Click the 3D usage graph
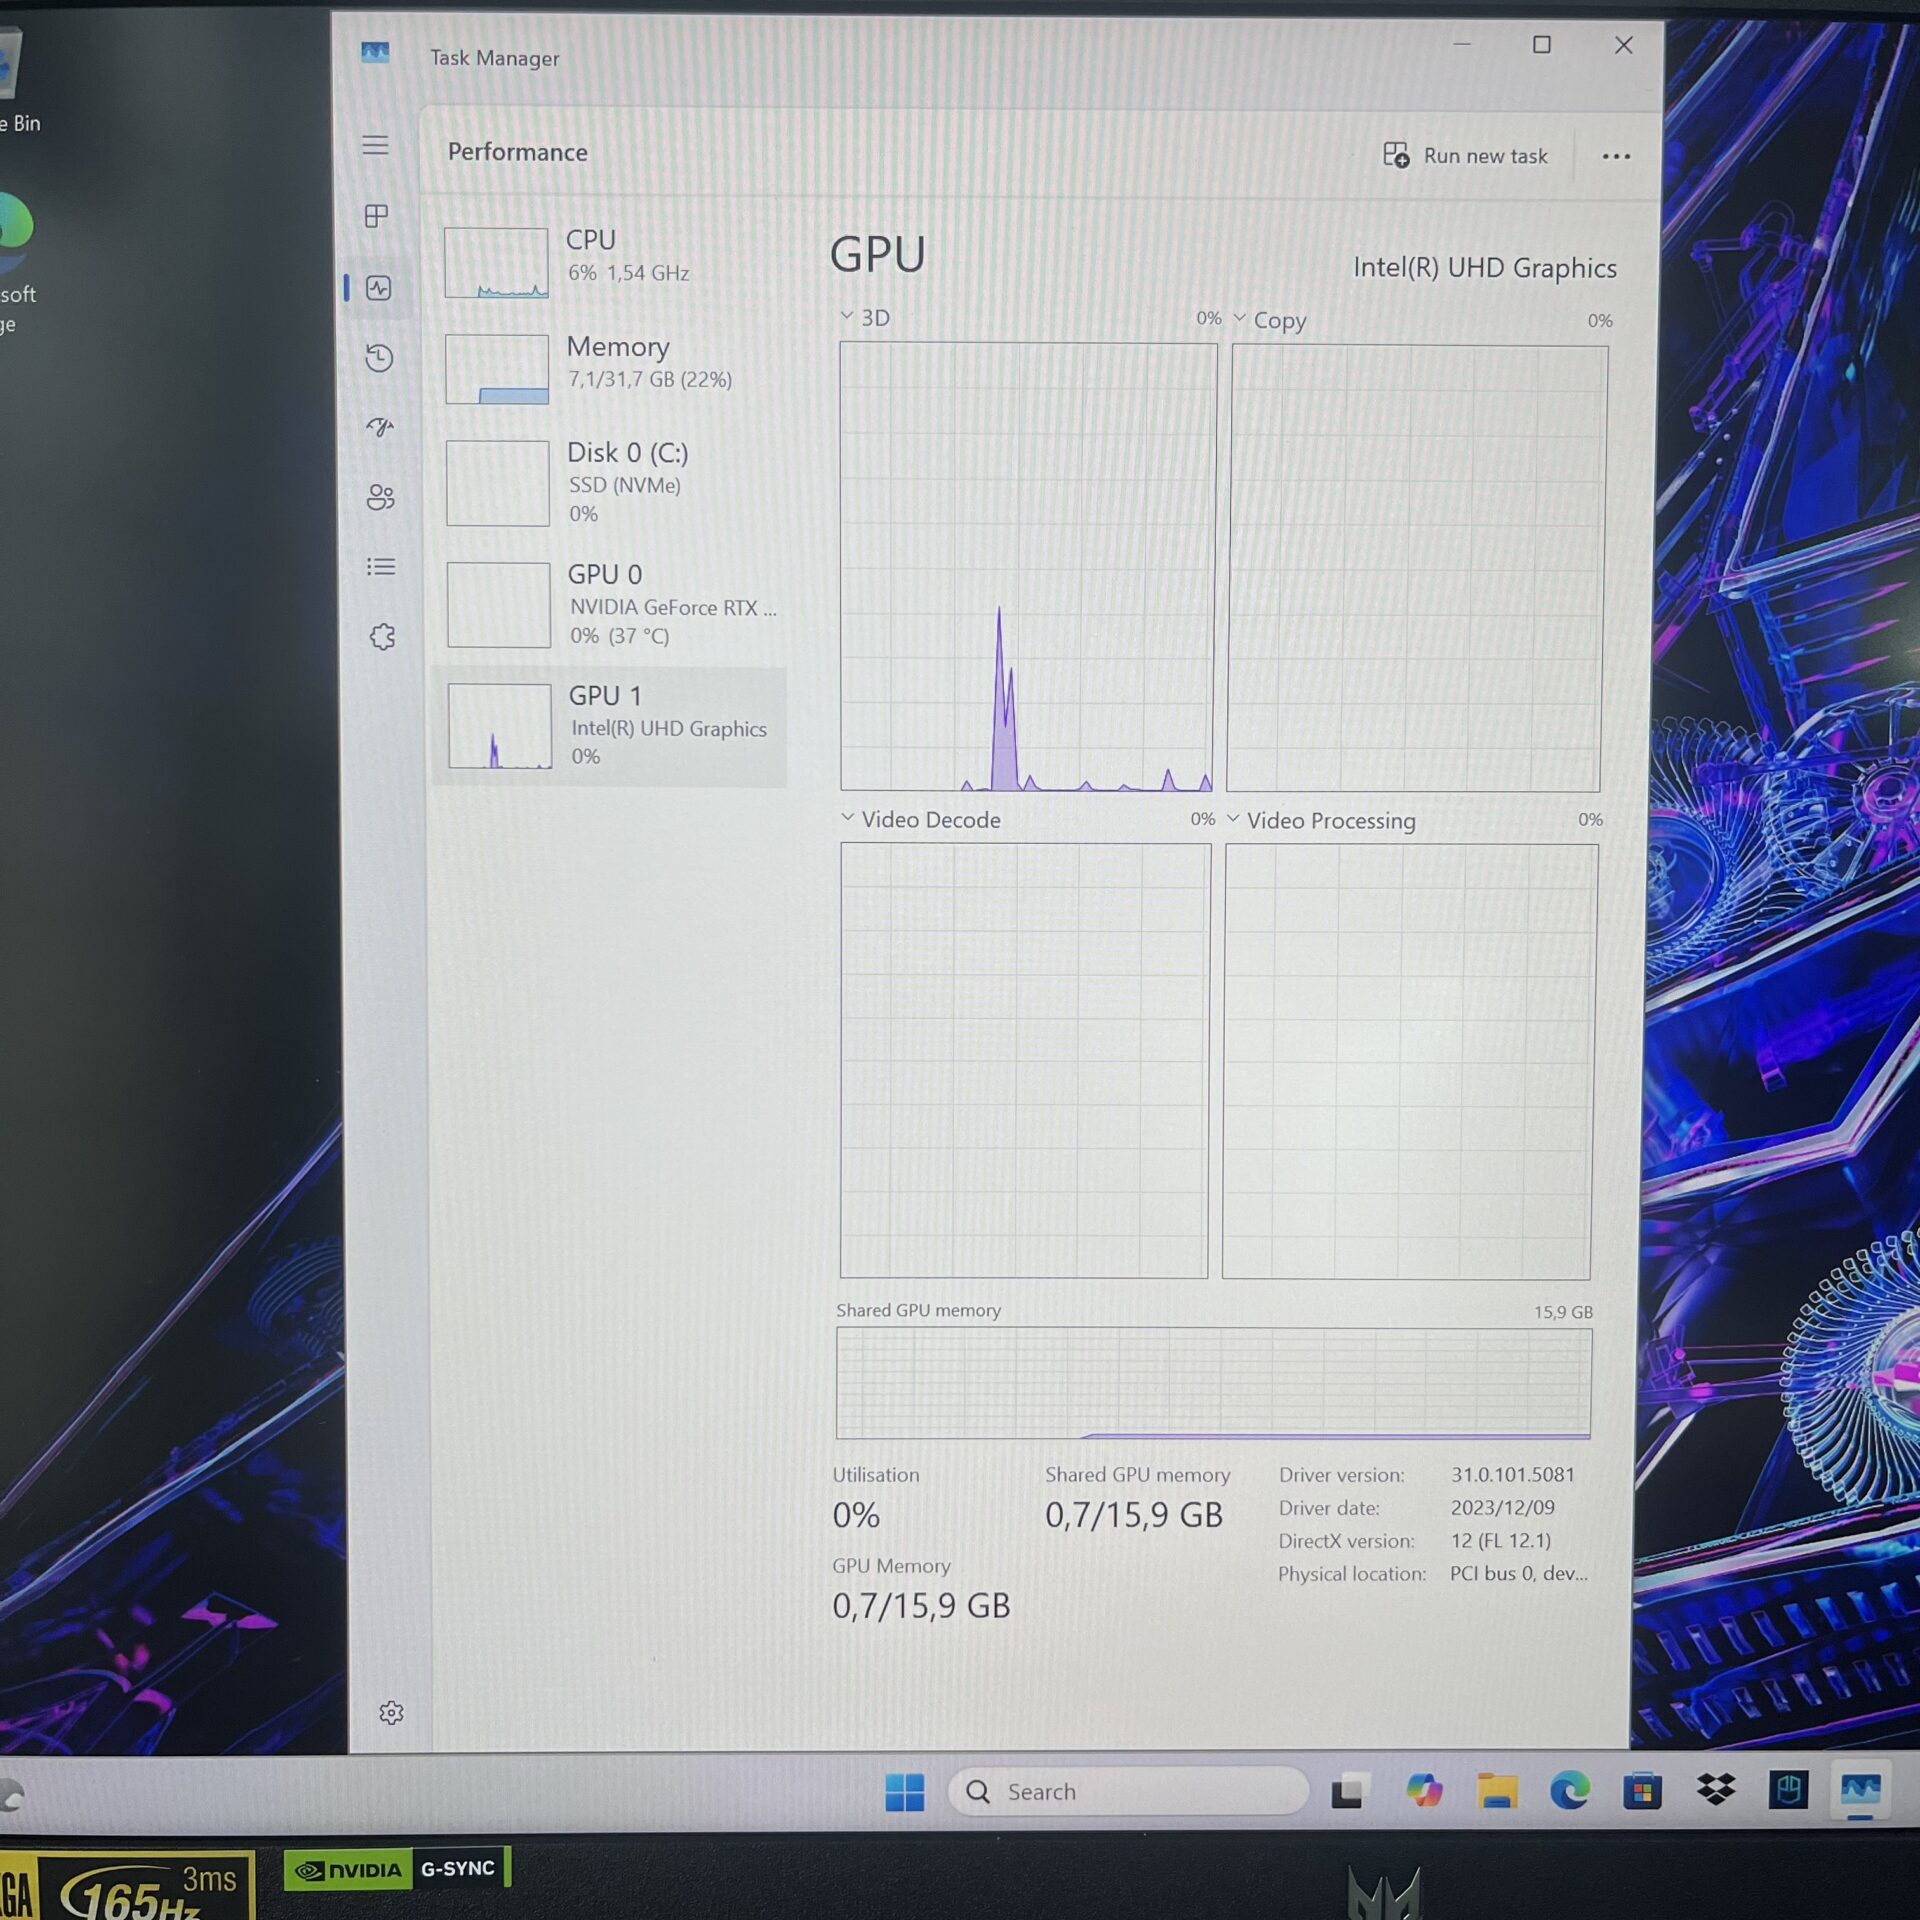This screenshot has height=1920, width=1920. coord(1027,567)
